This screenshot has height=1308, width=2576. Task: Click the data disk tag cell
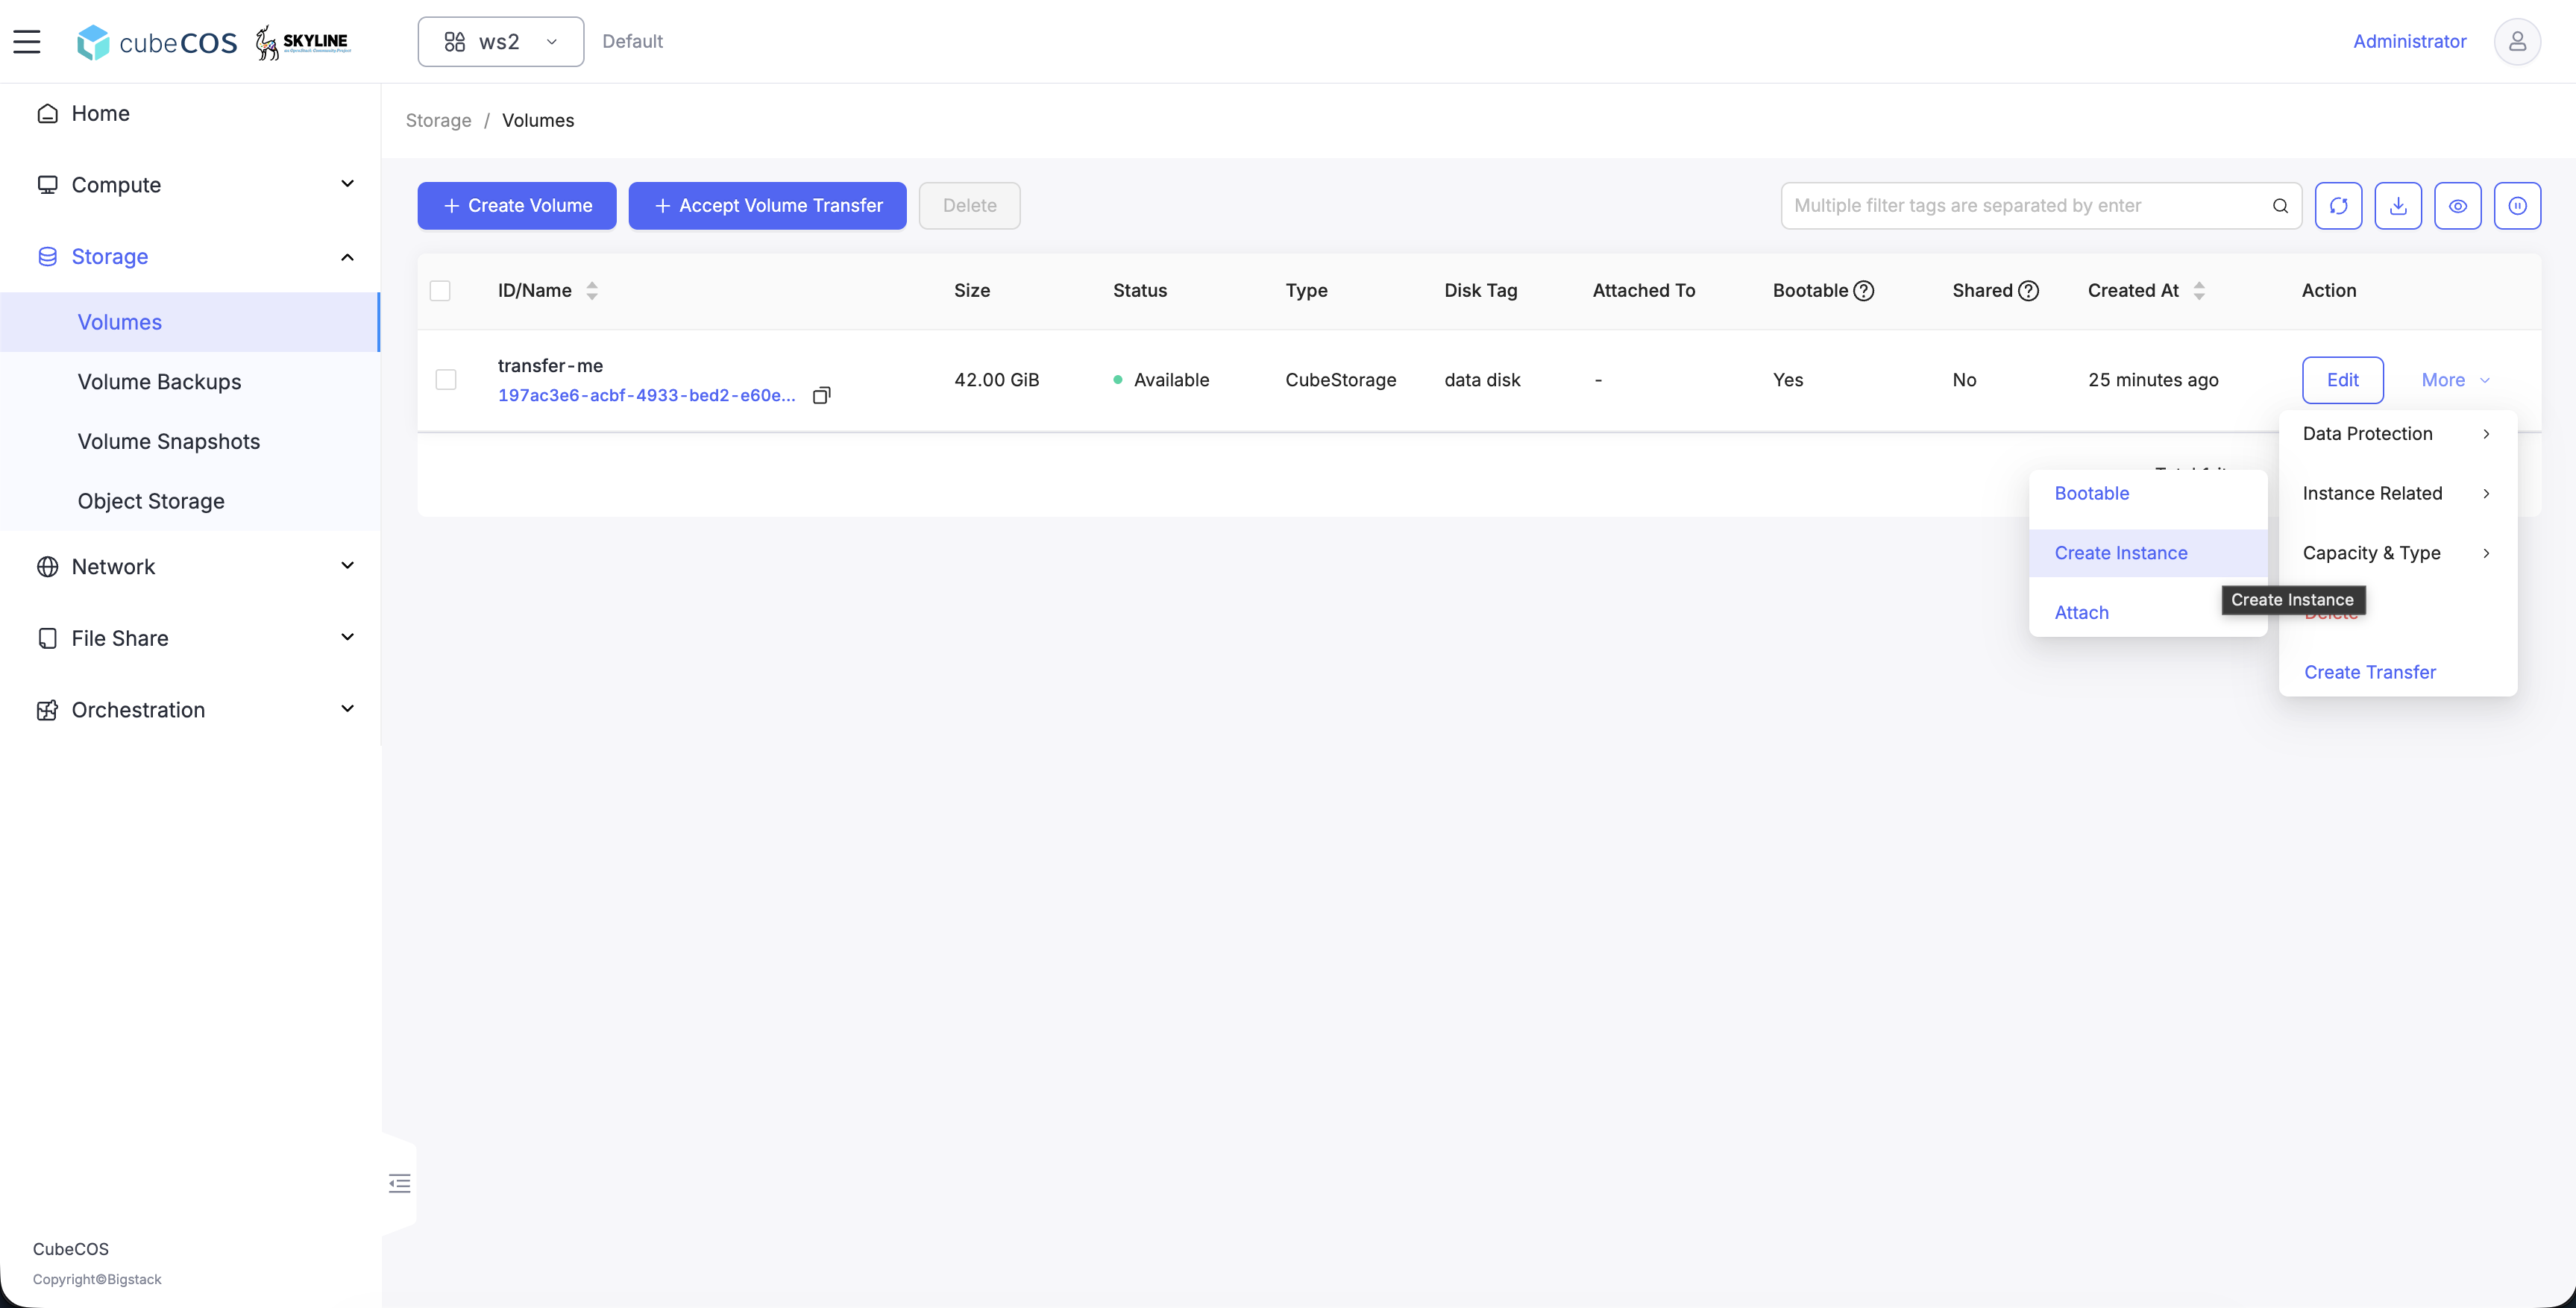click(x=1482, y=380)
